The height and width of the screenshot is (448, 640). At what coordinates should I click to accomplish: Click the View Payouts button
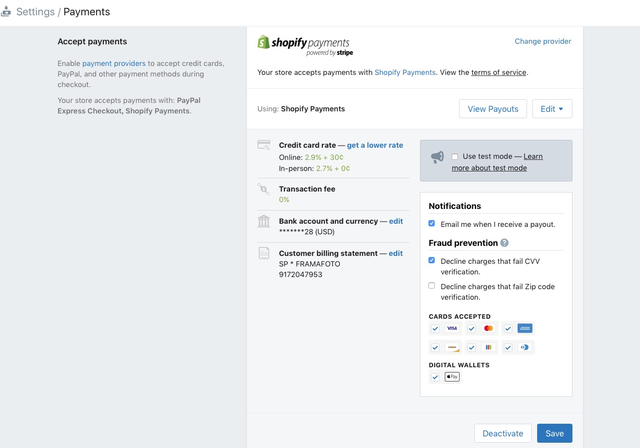click(493, 109)
